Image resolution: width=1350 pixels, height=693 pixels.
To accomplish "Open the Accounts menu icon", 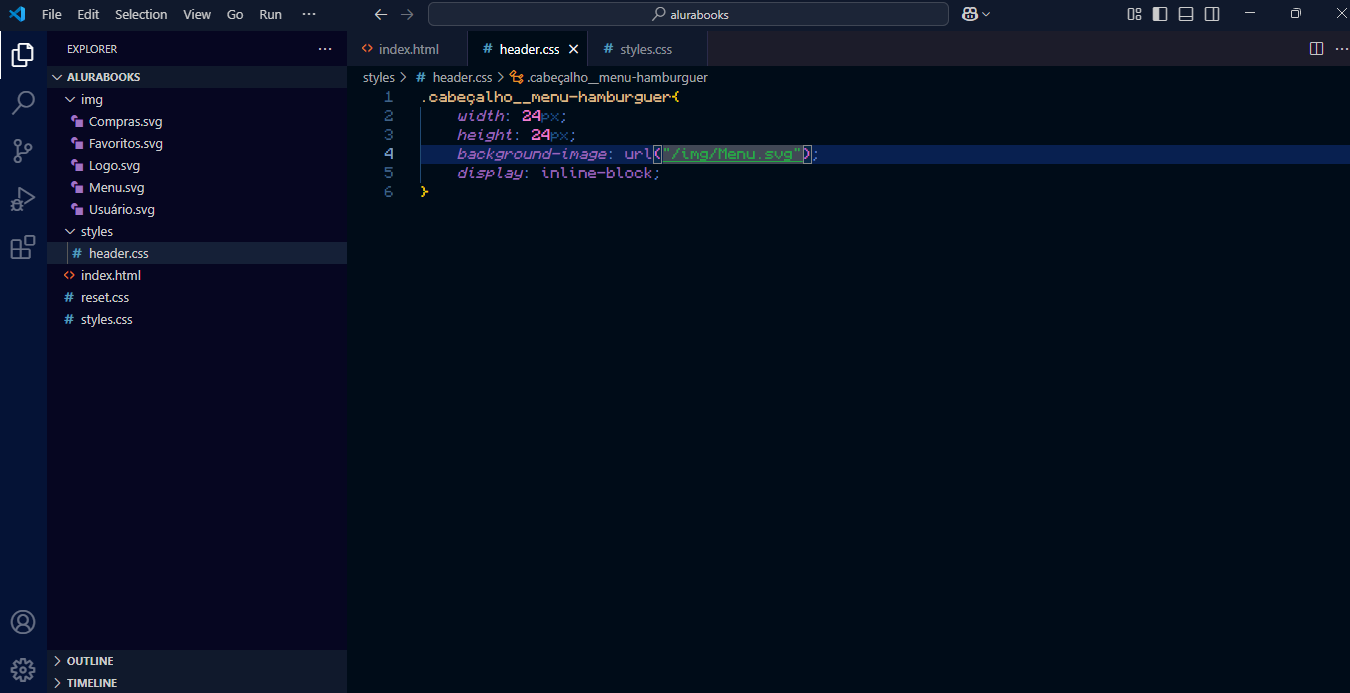I will click(23, 622).
